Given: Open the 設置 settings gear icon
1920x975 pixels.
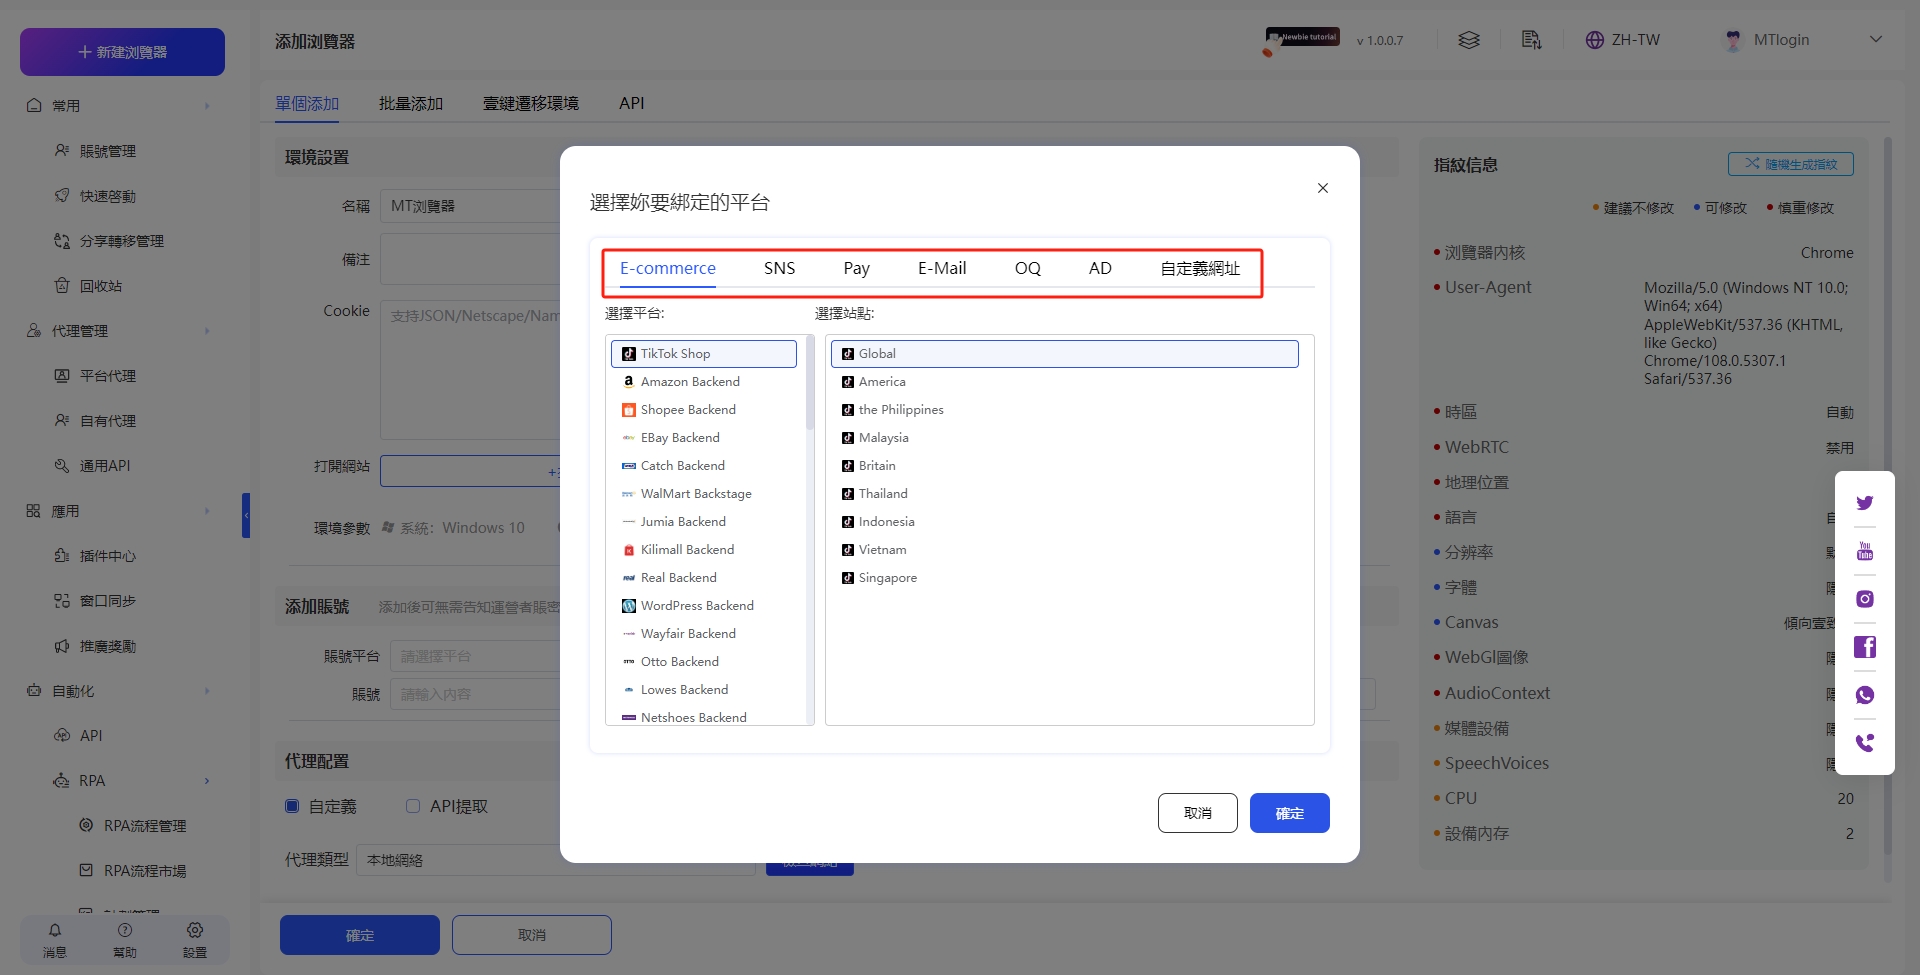Looking at the screenshot, I should [x=195, y=931].
